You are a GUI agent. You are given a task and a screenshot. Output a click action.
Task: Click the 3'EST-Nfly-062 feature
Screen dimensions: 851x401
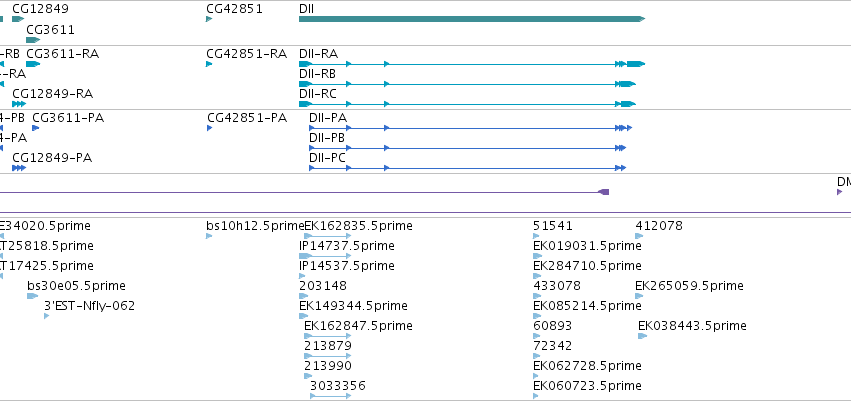click(47, 316)
